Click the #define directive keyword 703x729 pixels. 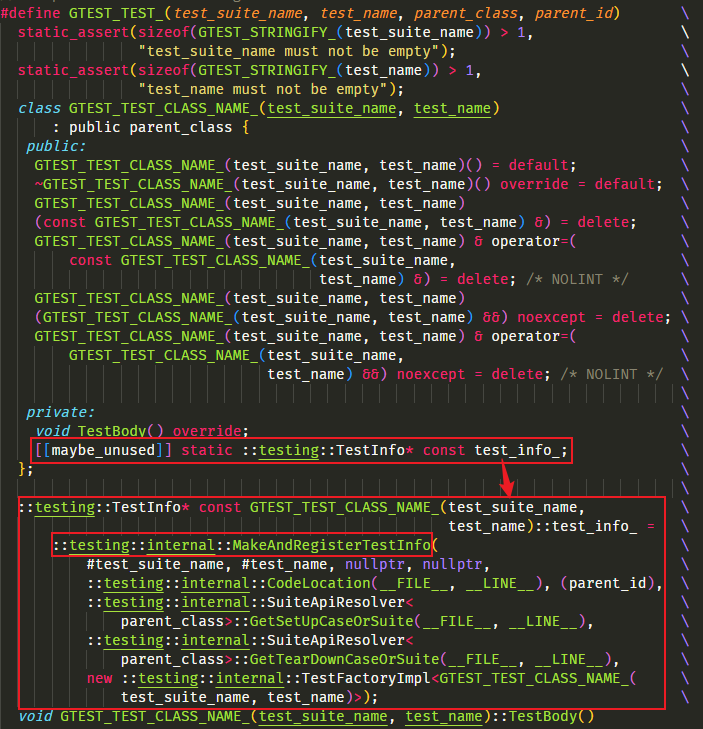31,13
